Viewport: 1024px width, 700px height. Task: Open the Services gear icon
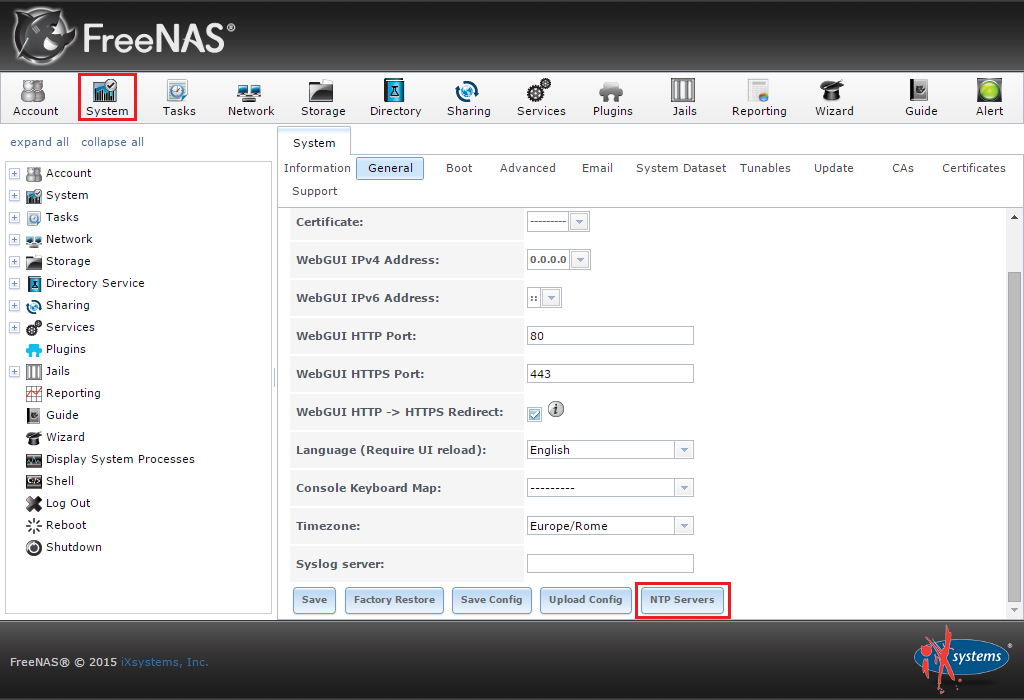[541, 98]
